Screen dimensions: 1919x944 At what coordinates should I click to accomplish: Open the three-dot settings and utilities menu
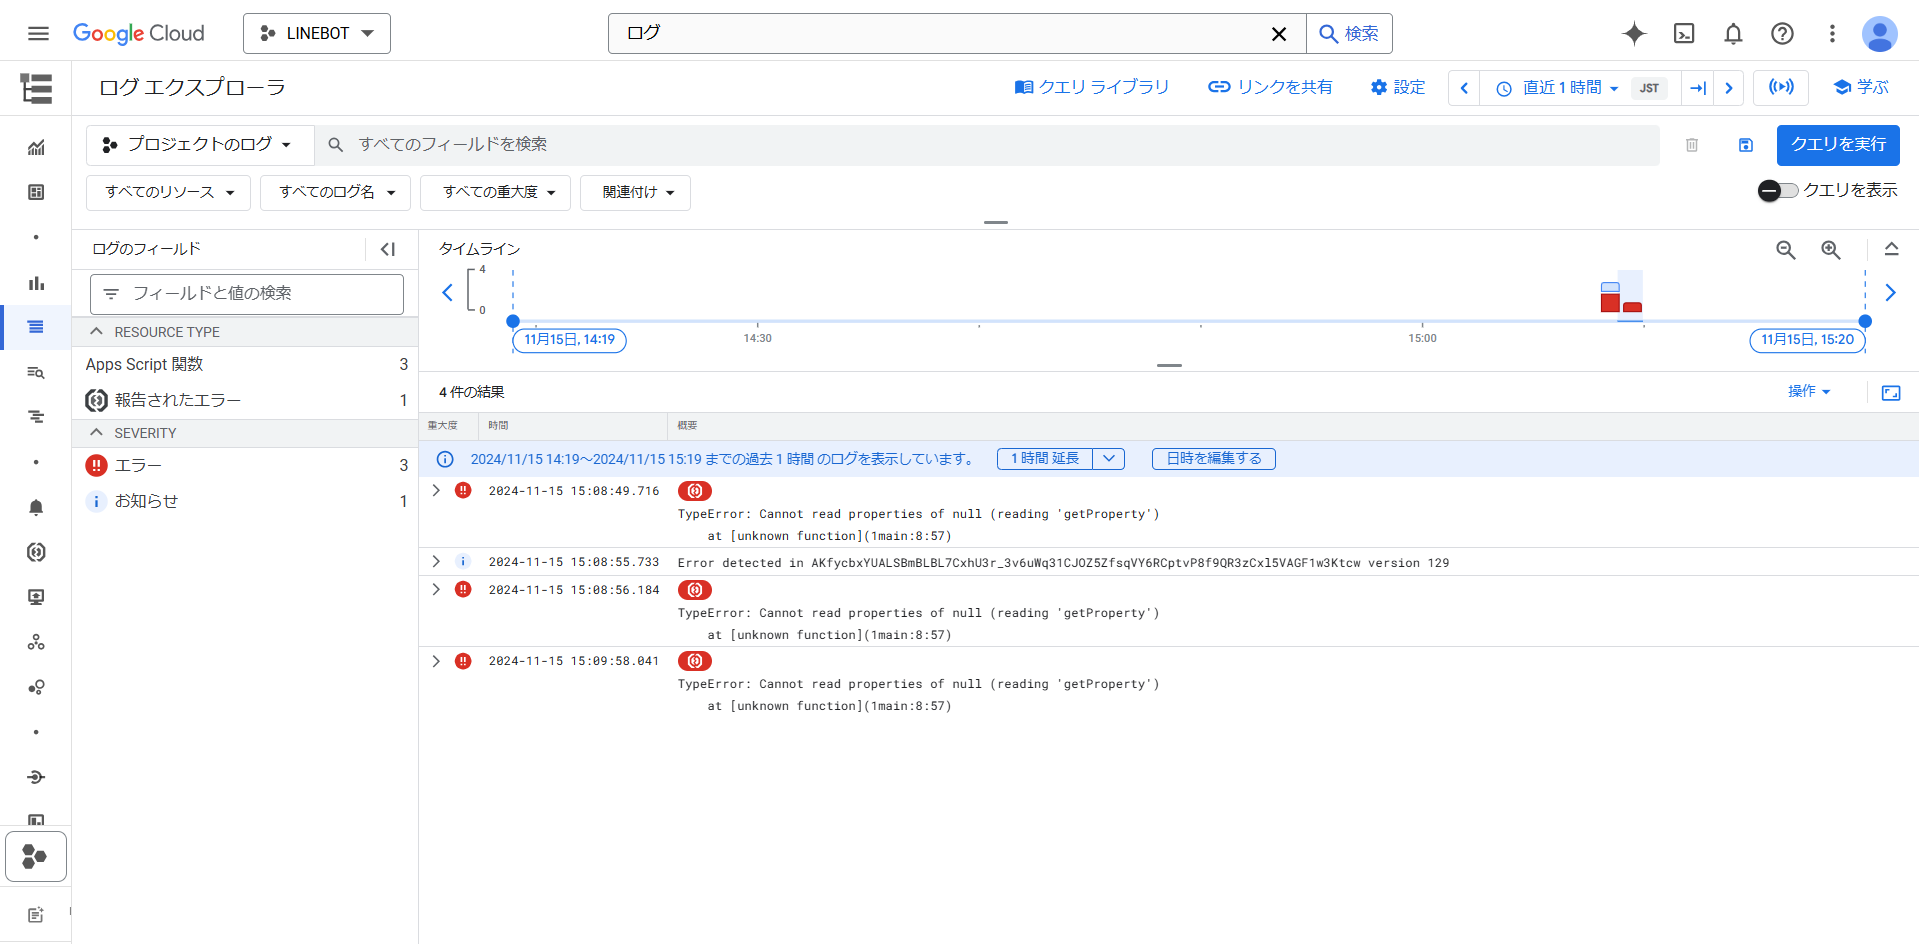point(1832,33)
